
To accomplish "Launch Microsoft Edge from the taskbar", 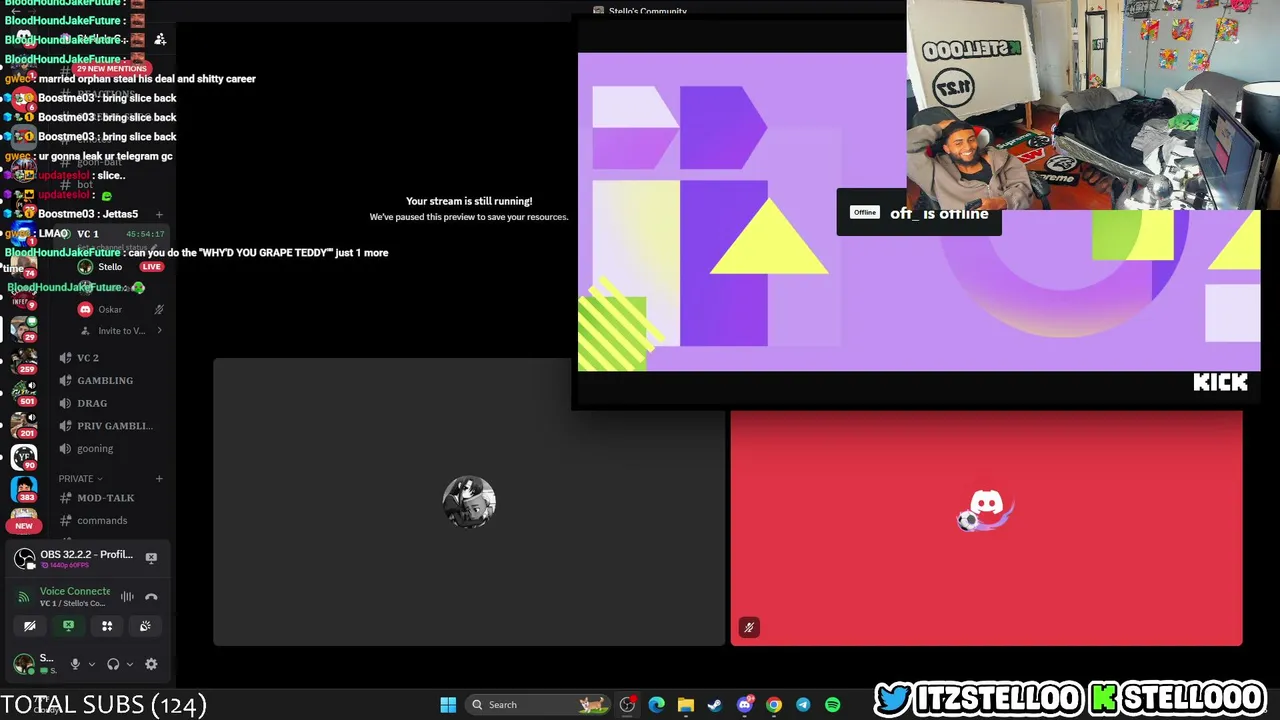I will pyautogui.click(x=656, y=705).
